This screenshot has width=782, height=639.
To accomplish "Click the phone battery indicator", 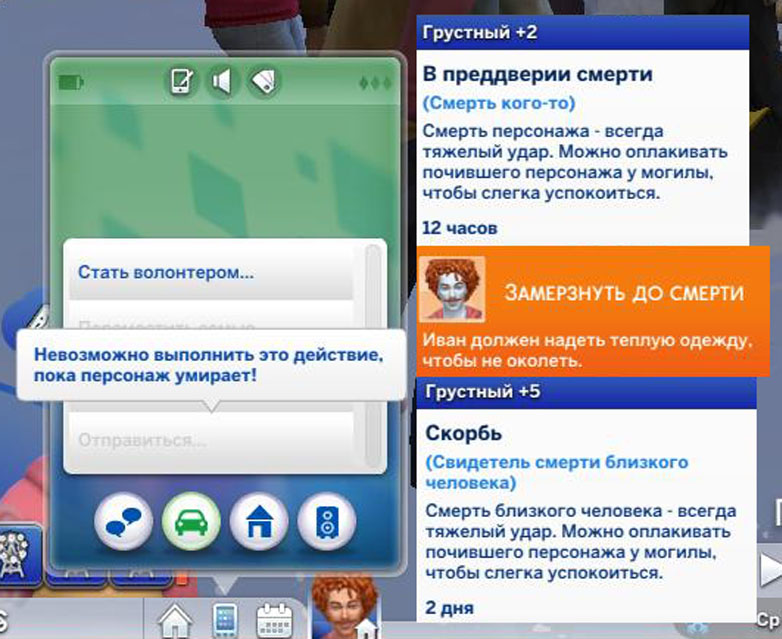I will (x=71, y=82).
